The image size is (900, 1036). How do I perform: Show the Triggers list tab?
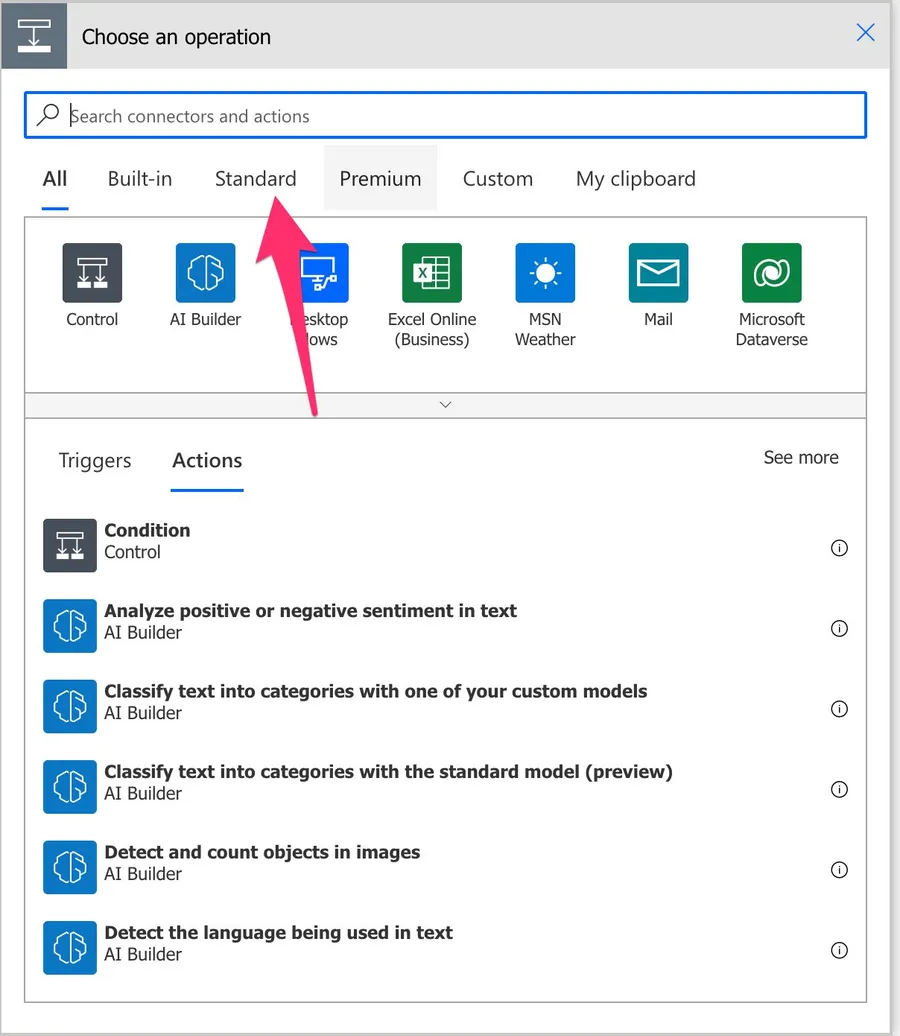[x=95, y=461]
